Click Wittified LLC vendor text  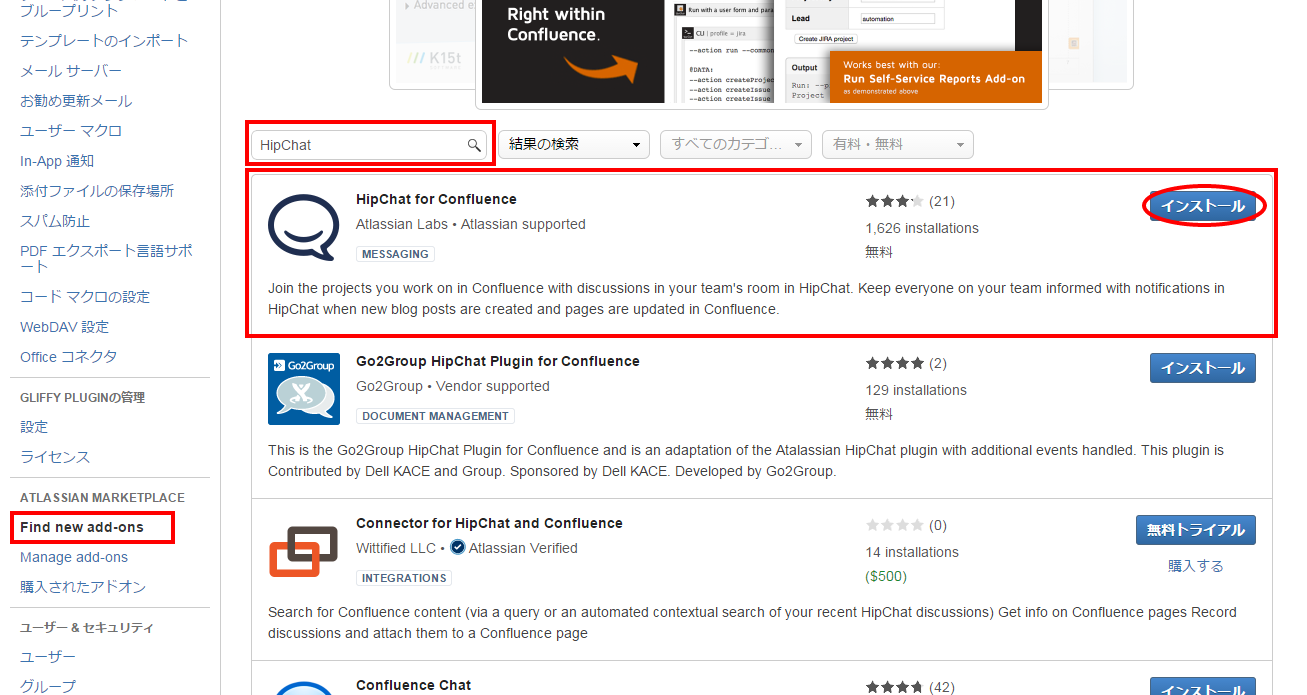396,548
